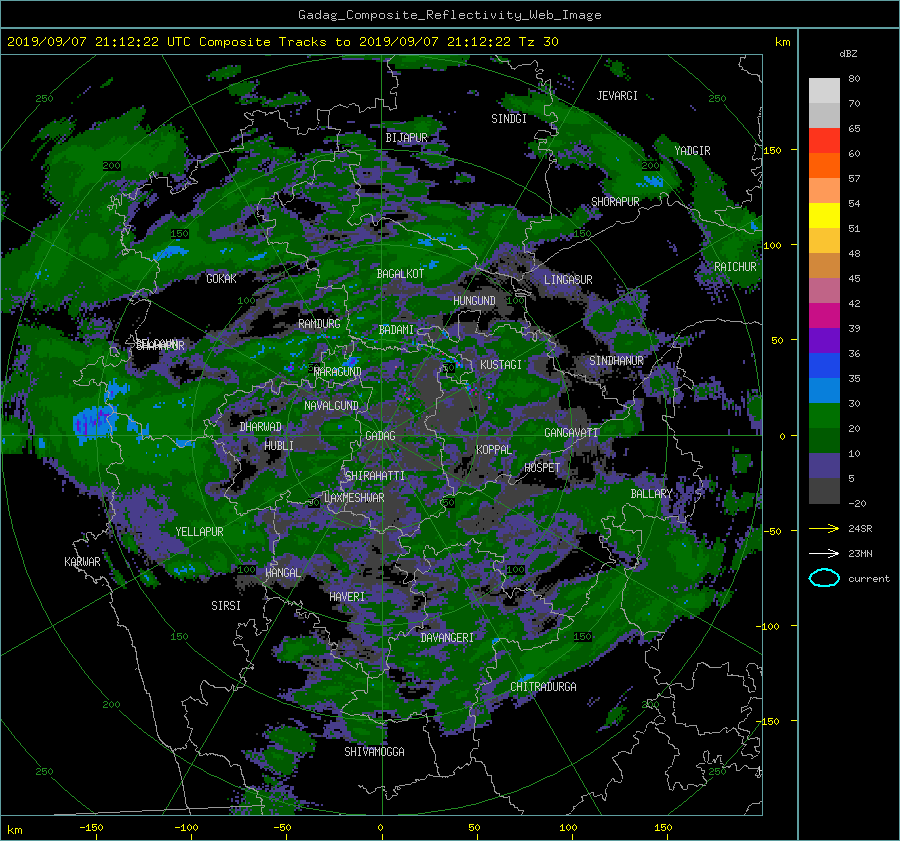The image size is (900, 841).
Task: Select the 54 dBZ yellow color swatch
Action: pyautogui.click(x=824, y=215)
